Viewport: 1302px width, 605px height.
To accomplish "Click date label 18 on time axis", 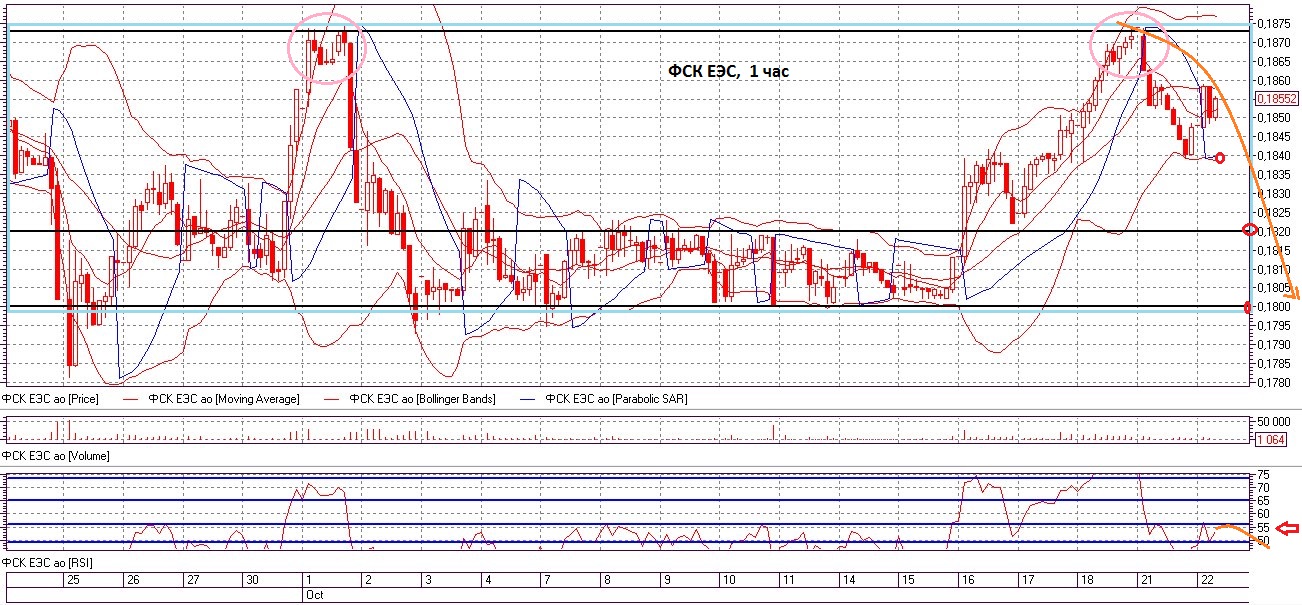I will pyautogui.click(x=1088, y=580).
